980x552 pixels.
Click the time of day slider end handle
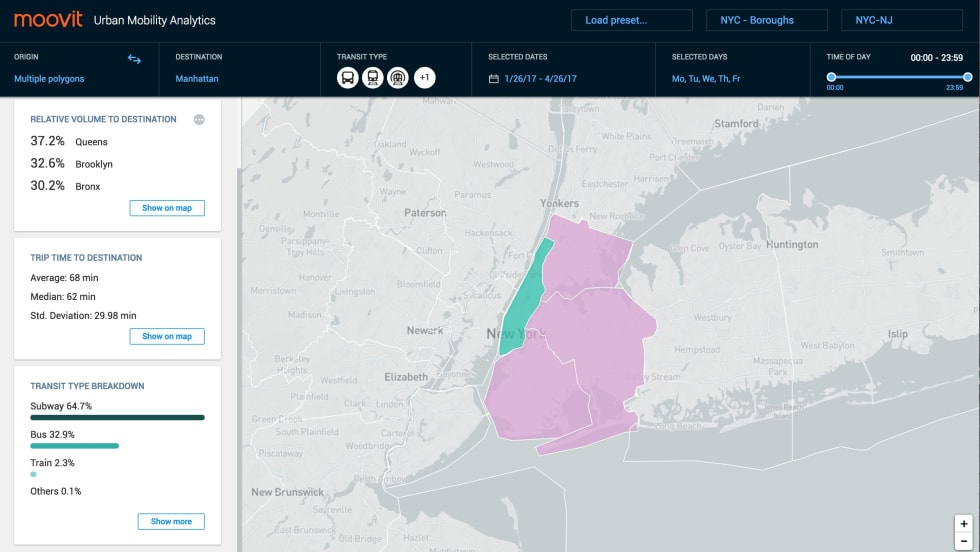967,77
